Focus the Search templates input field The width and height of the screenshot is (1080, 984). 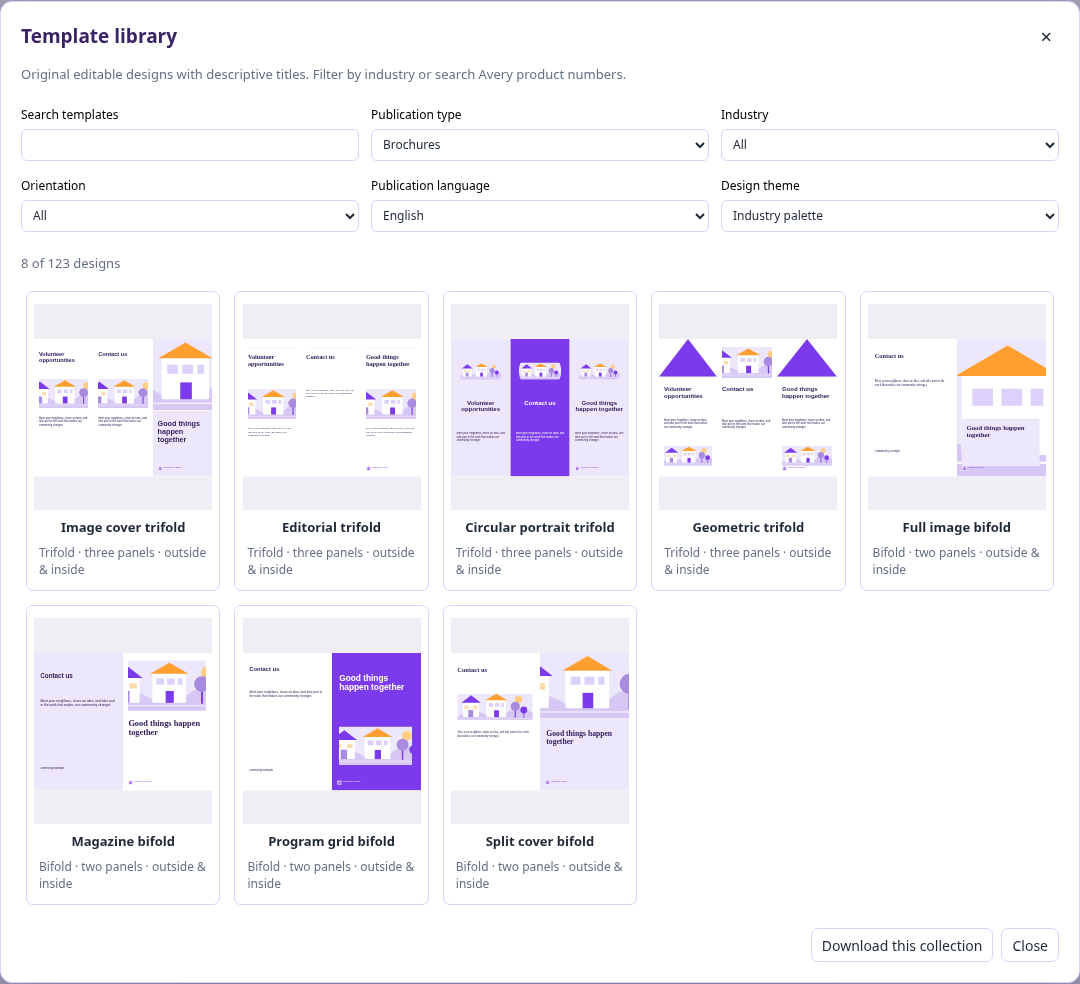tap(190, 145)
